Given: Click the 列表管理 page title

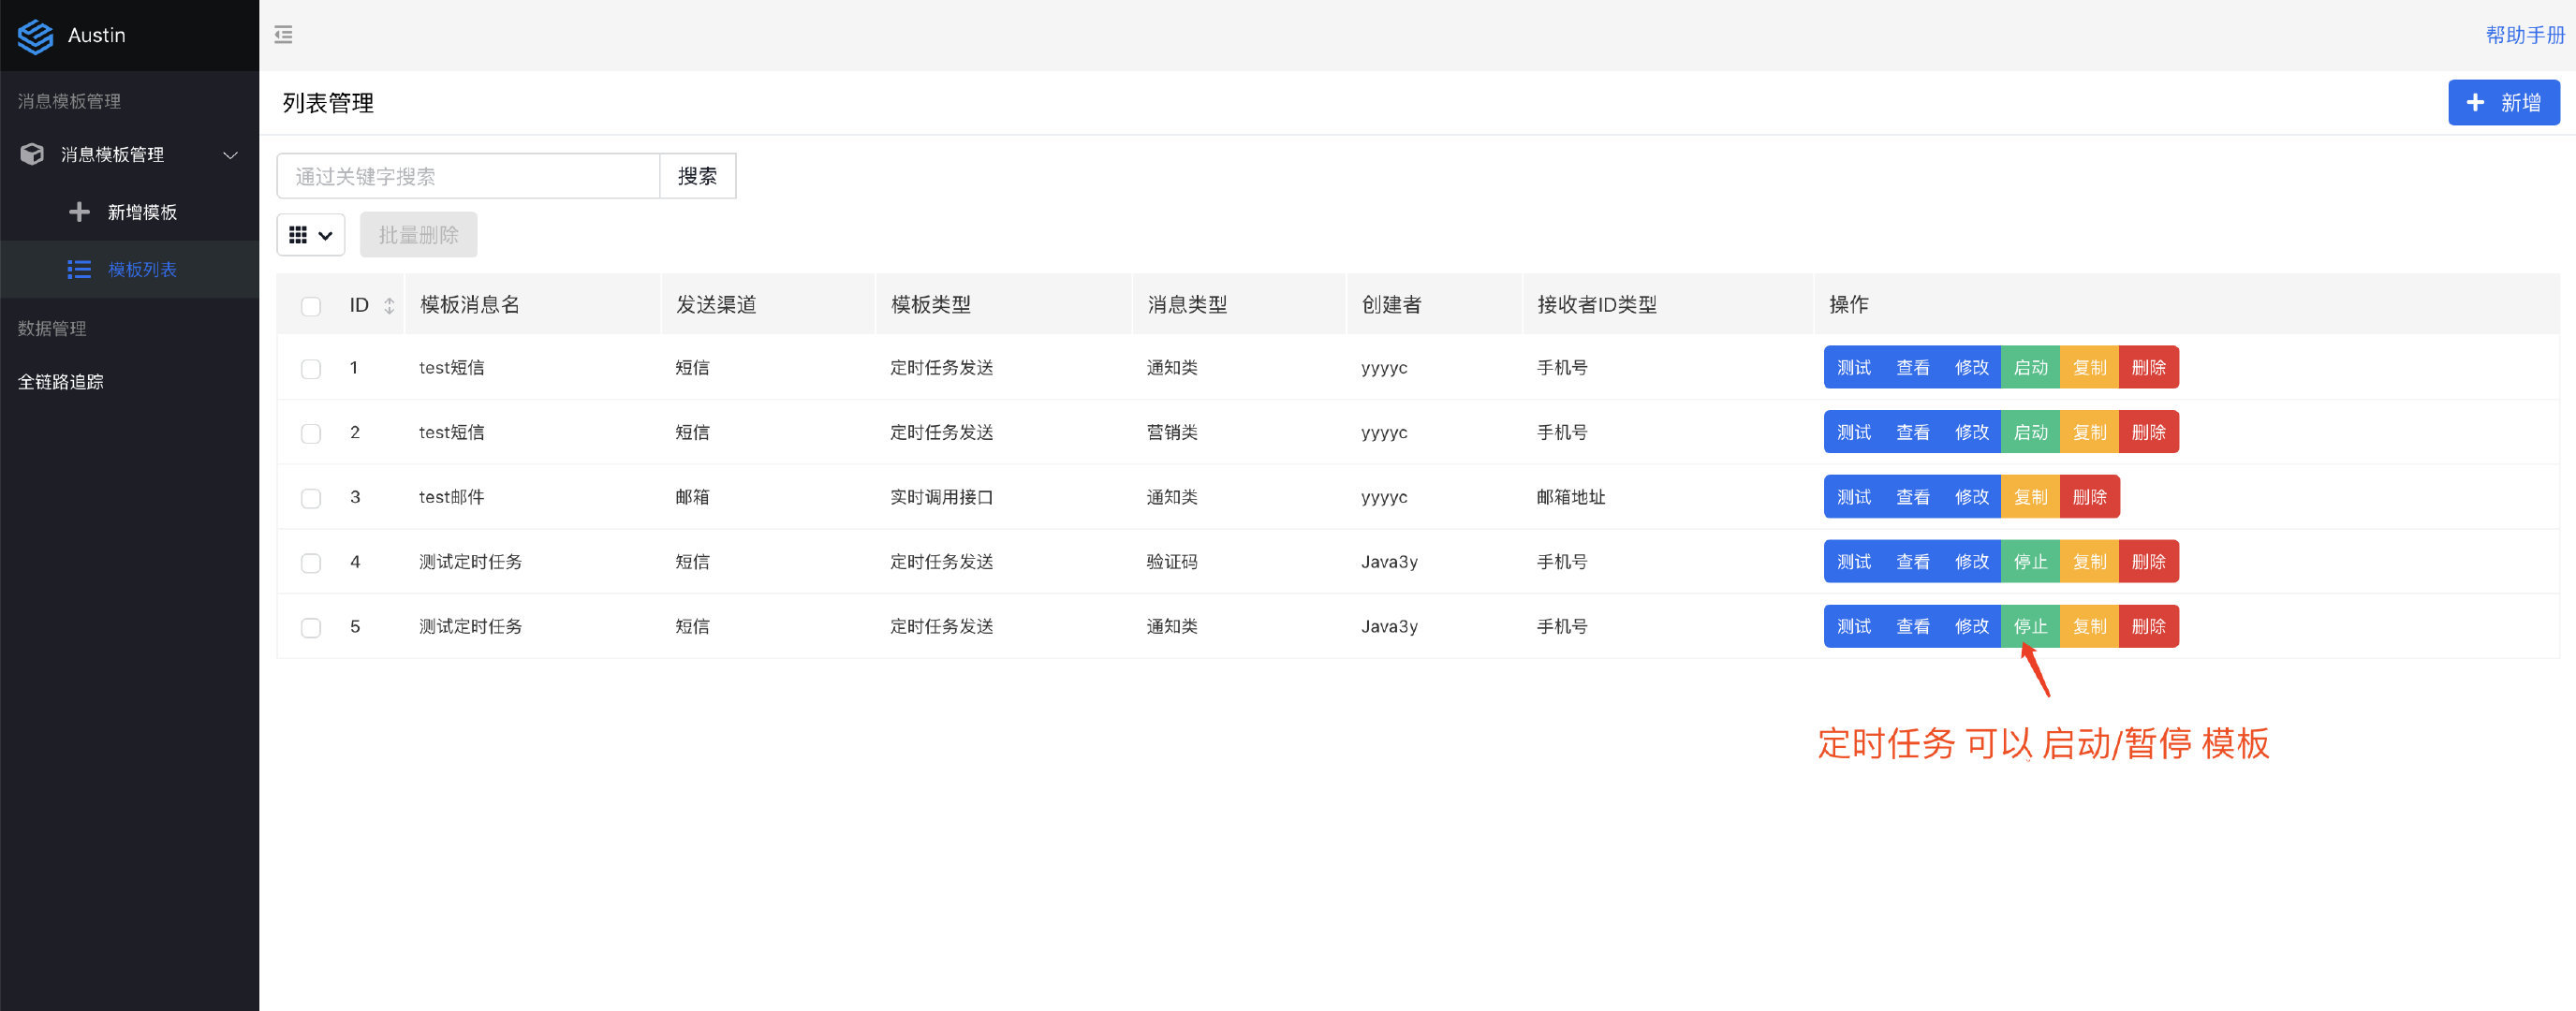Looking at the screenshot, I should [x=328, y=103].
